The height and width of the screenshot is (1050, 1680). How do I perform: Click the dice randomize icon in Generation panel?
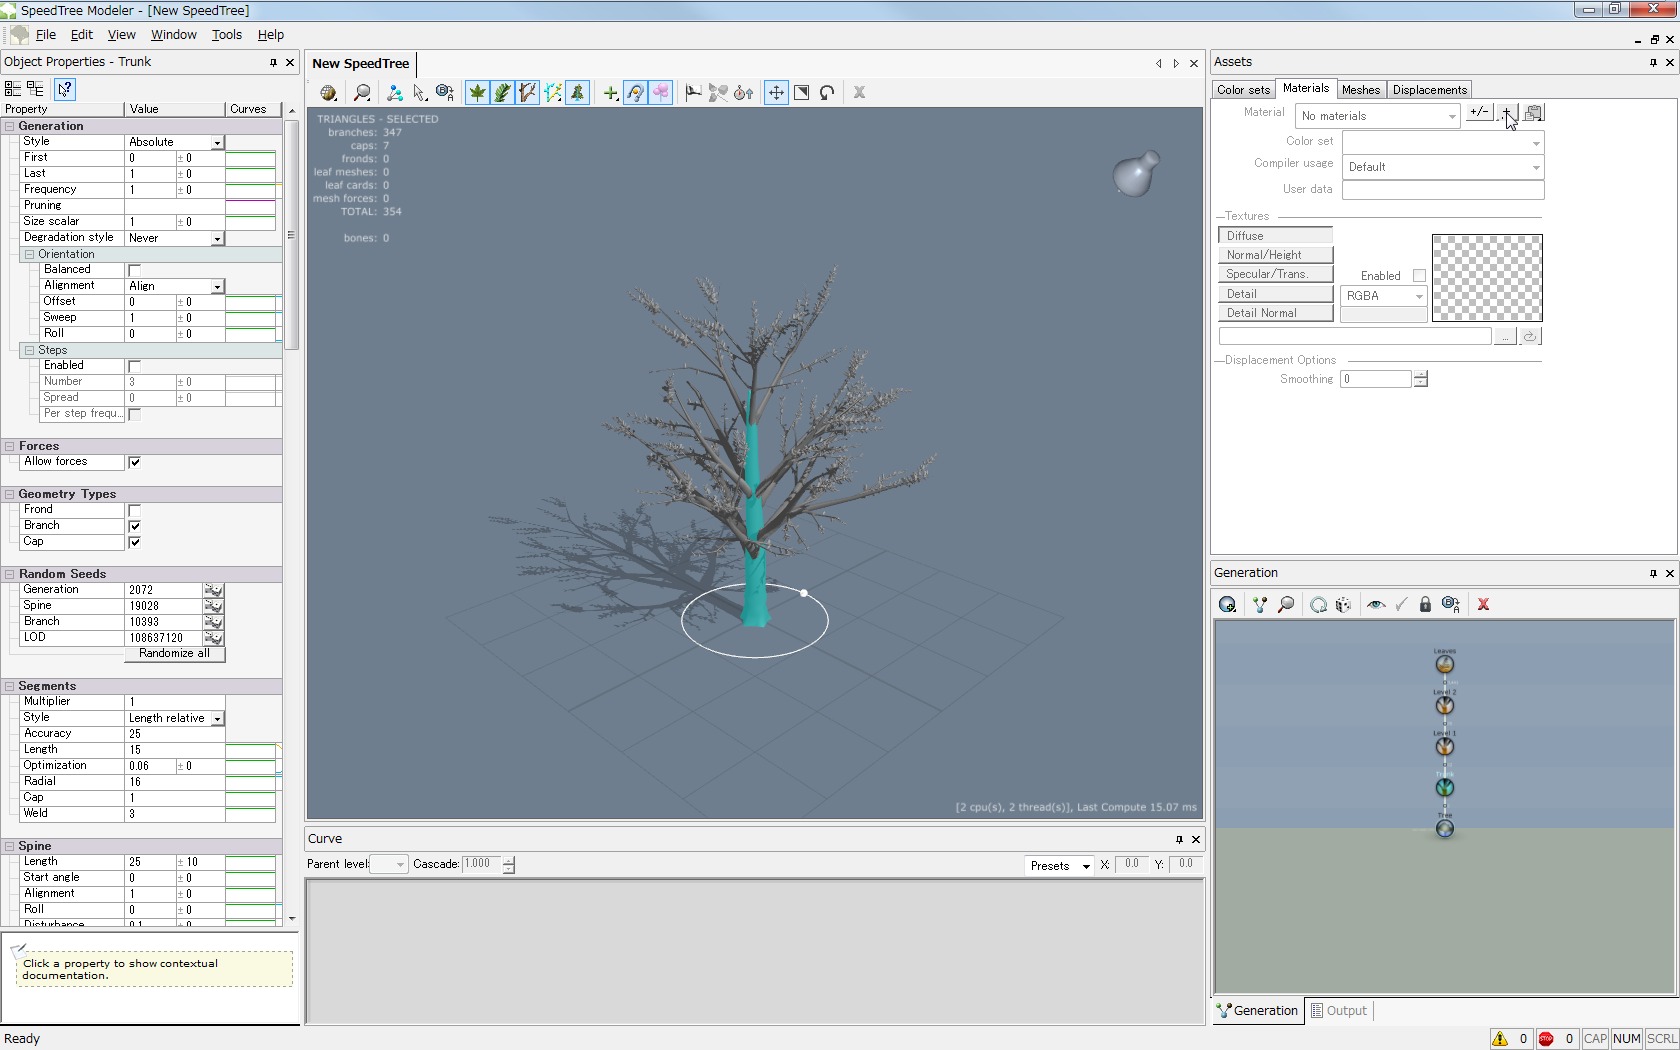1343,605
